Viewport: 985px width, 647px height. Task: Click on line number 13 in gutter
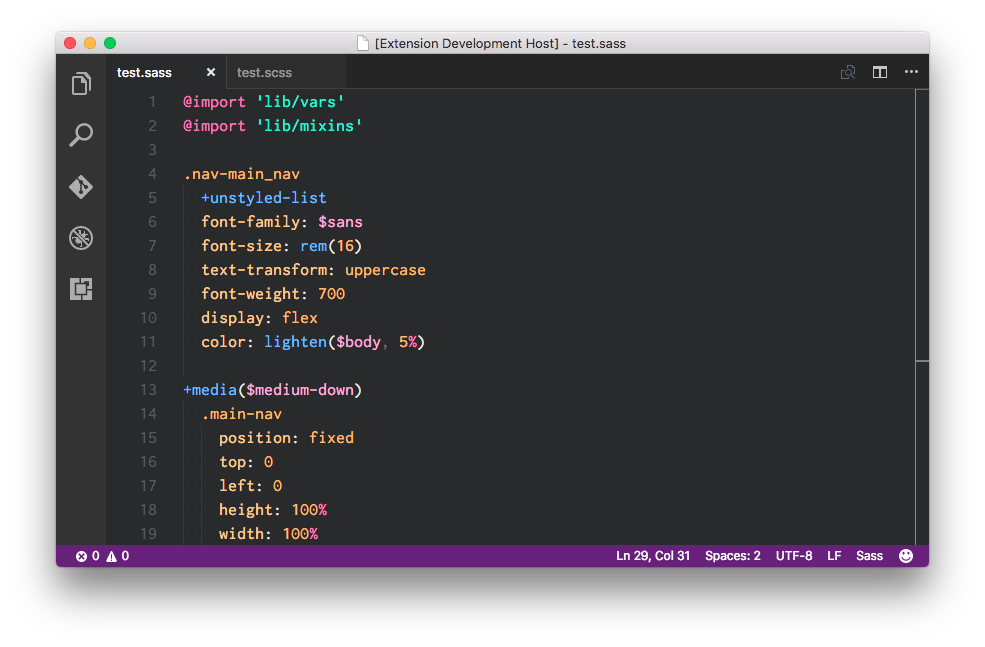coord(148,390)
